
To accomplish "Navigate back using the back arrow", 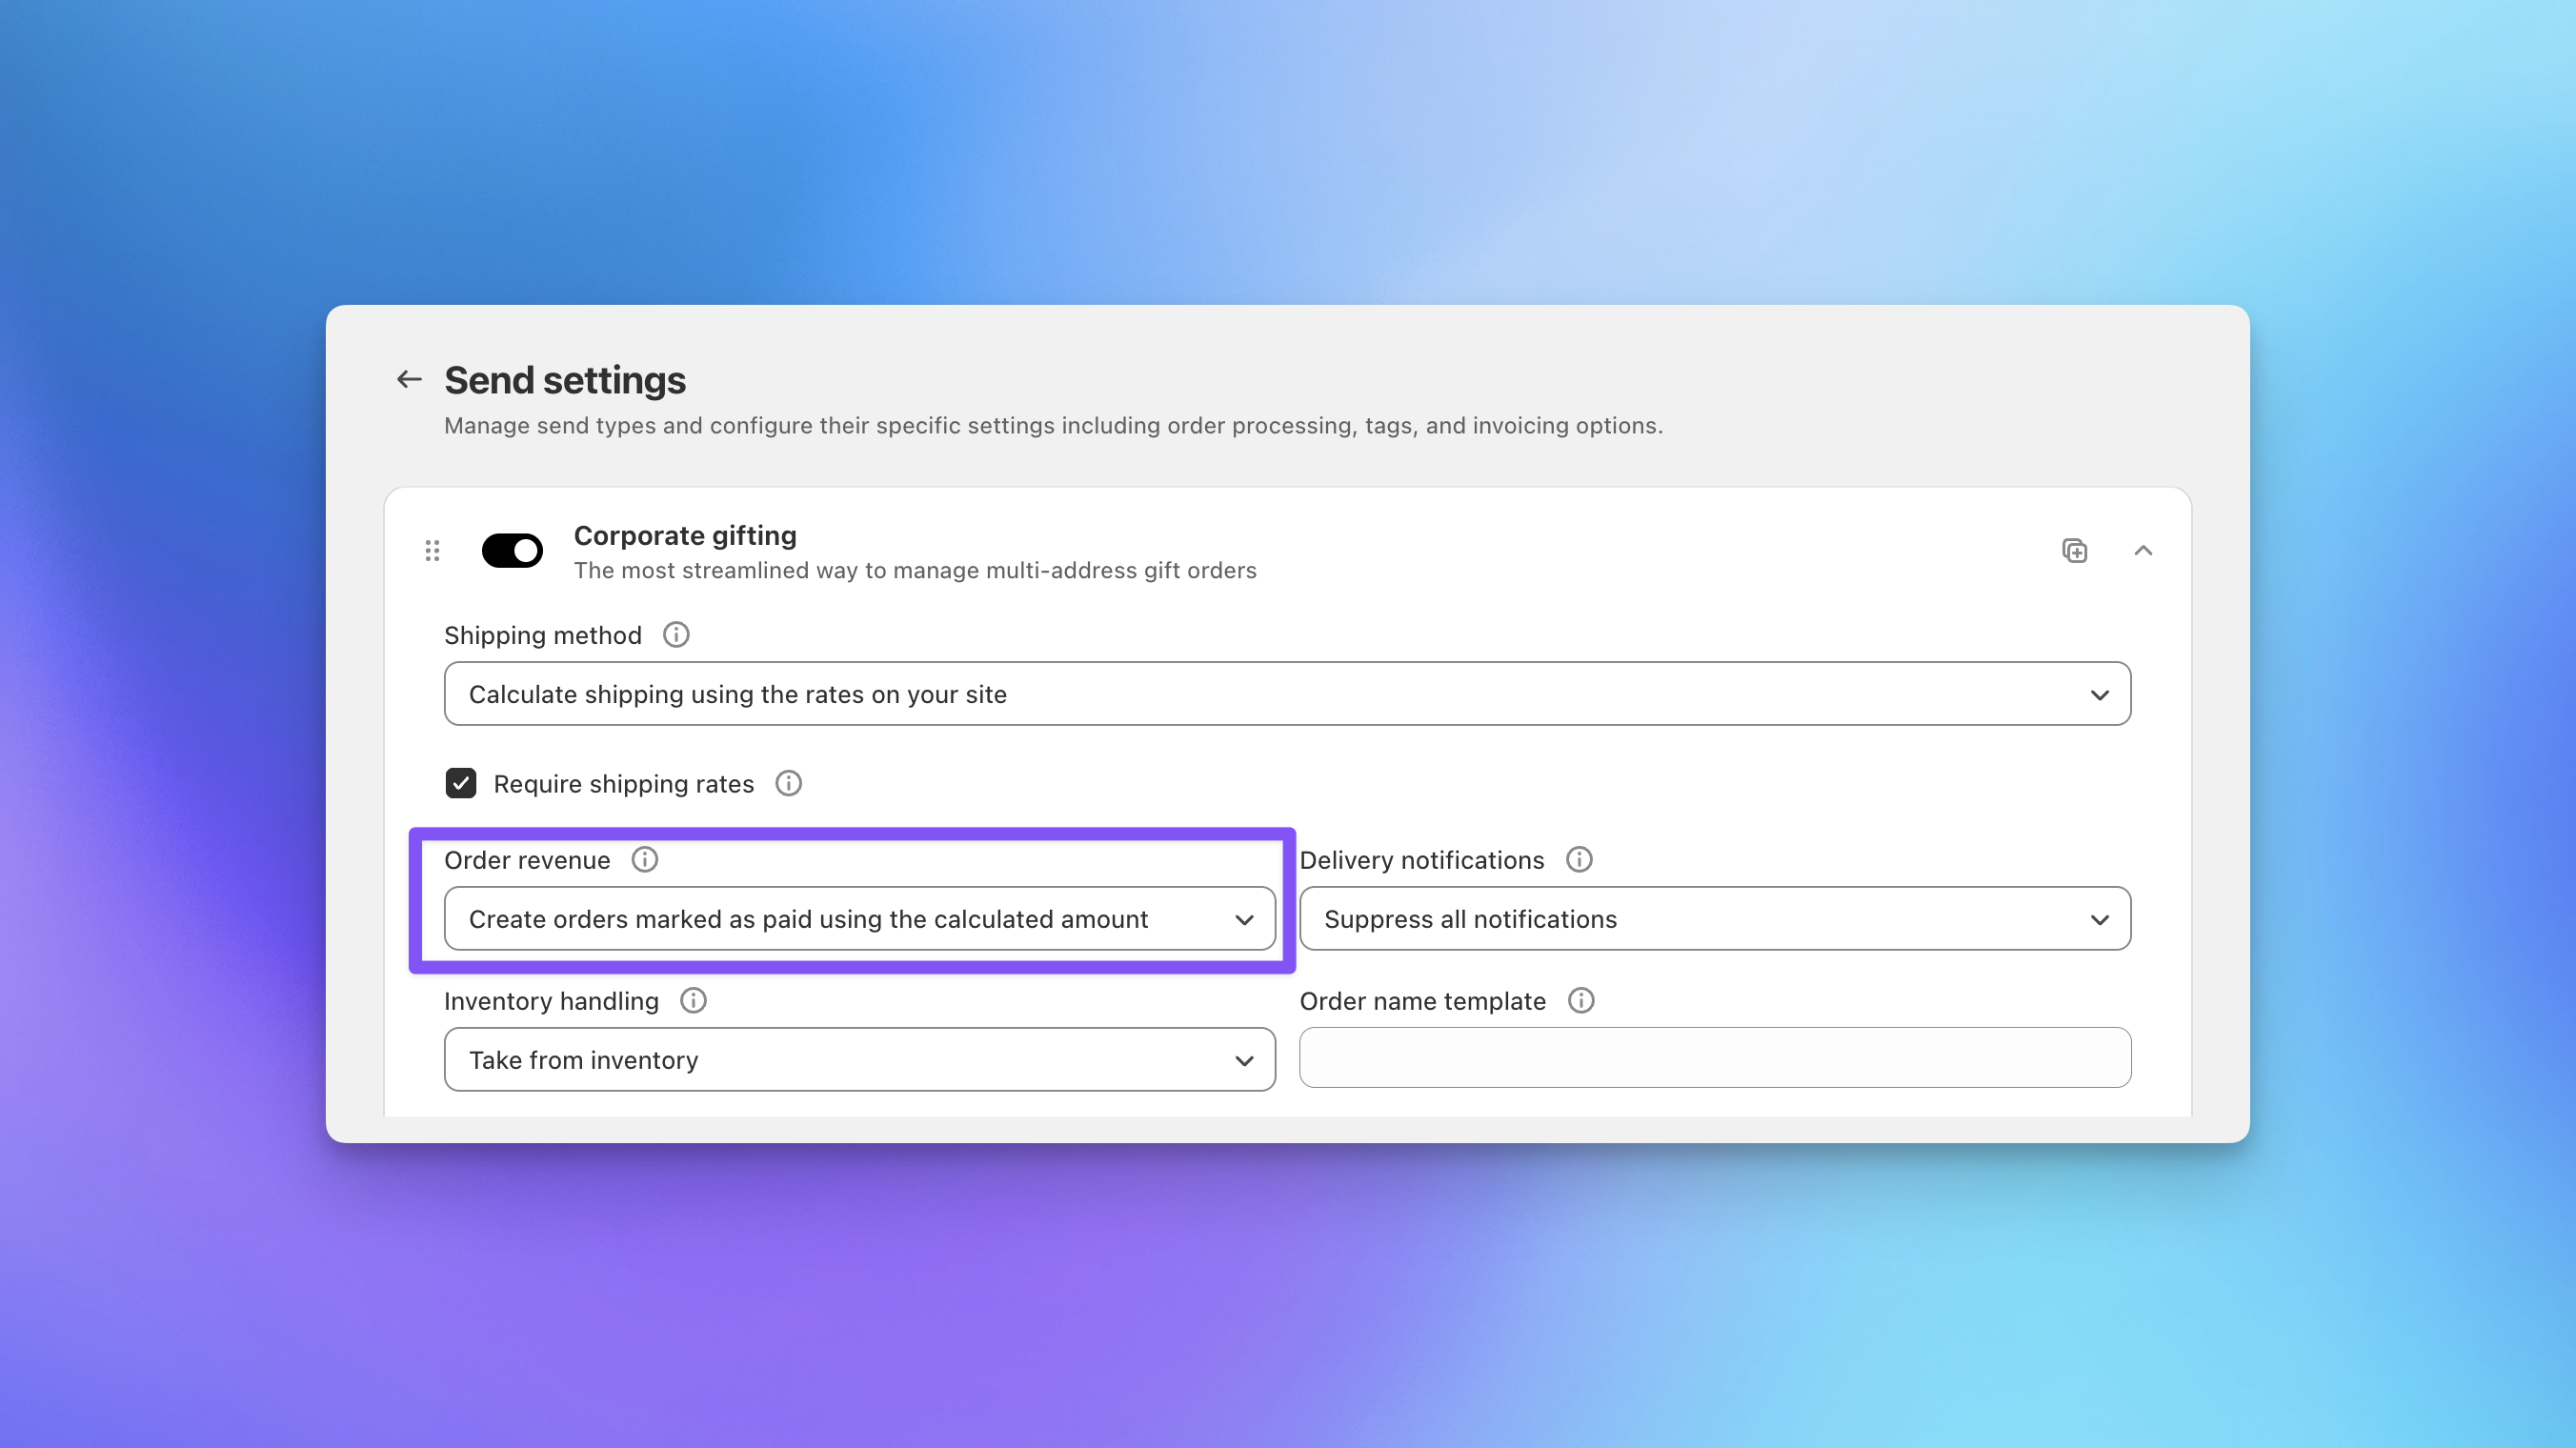I will click(x=408, y=379).
